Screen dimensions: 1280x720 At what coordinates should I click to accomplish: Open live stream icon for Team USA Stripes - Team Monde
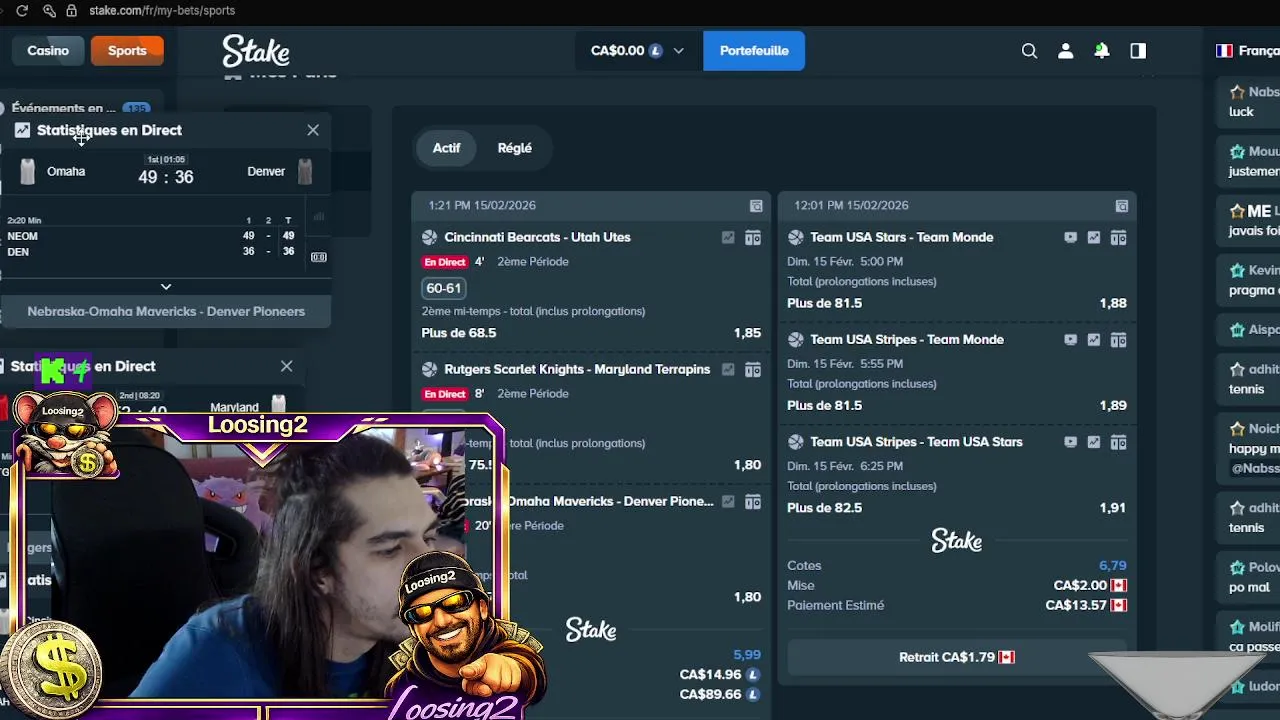coord(1070,340)
